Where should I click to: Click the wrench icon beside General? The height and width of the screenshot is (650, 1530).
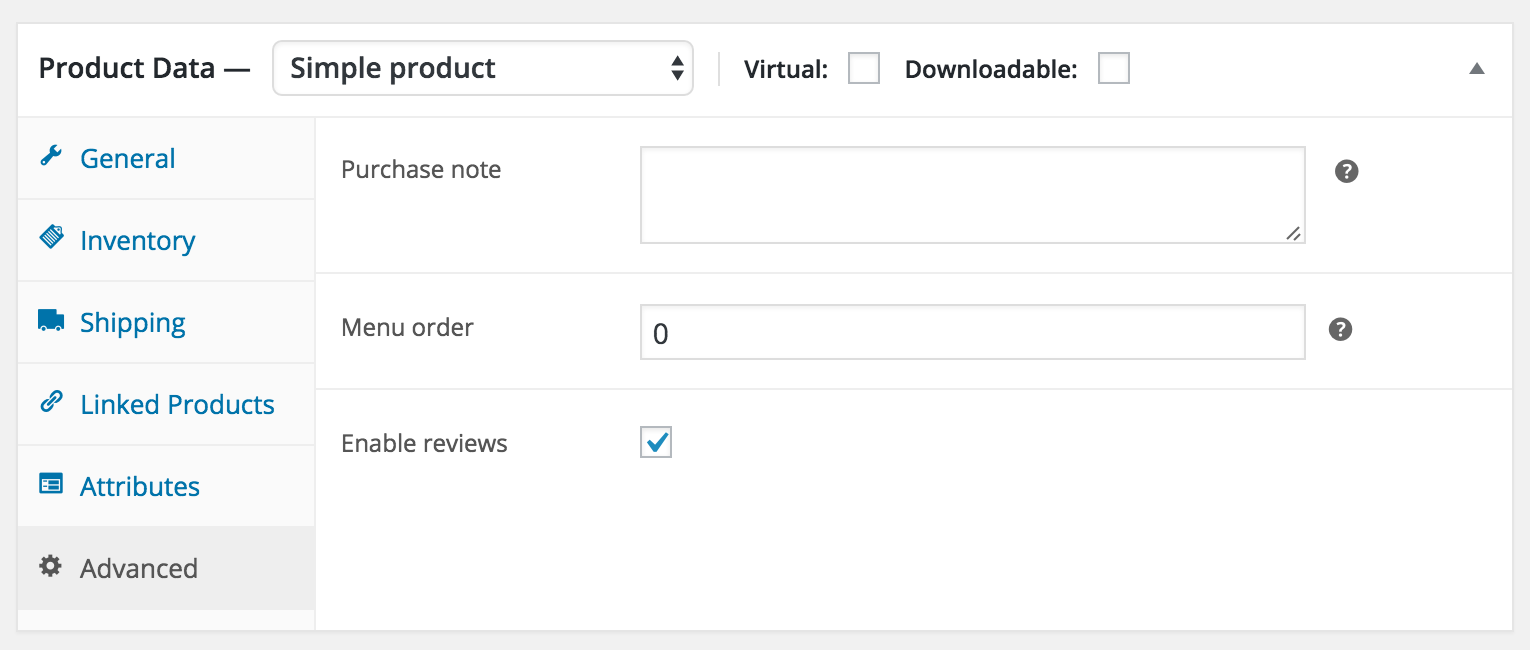[50, 156]
